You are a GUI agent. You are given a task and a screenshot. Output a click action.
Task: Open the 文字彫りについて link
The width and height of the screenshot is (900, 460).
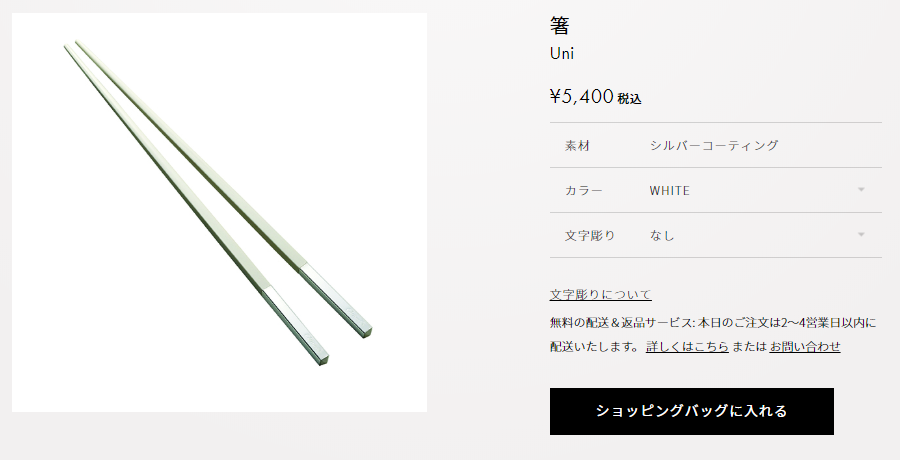coord(600,295)
